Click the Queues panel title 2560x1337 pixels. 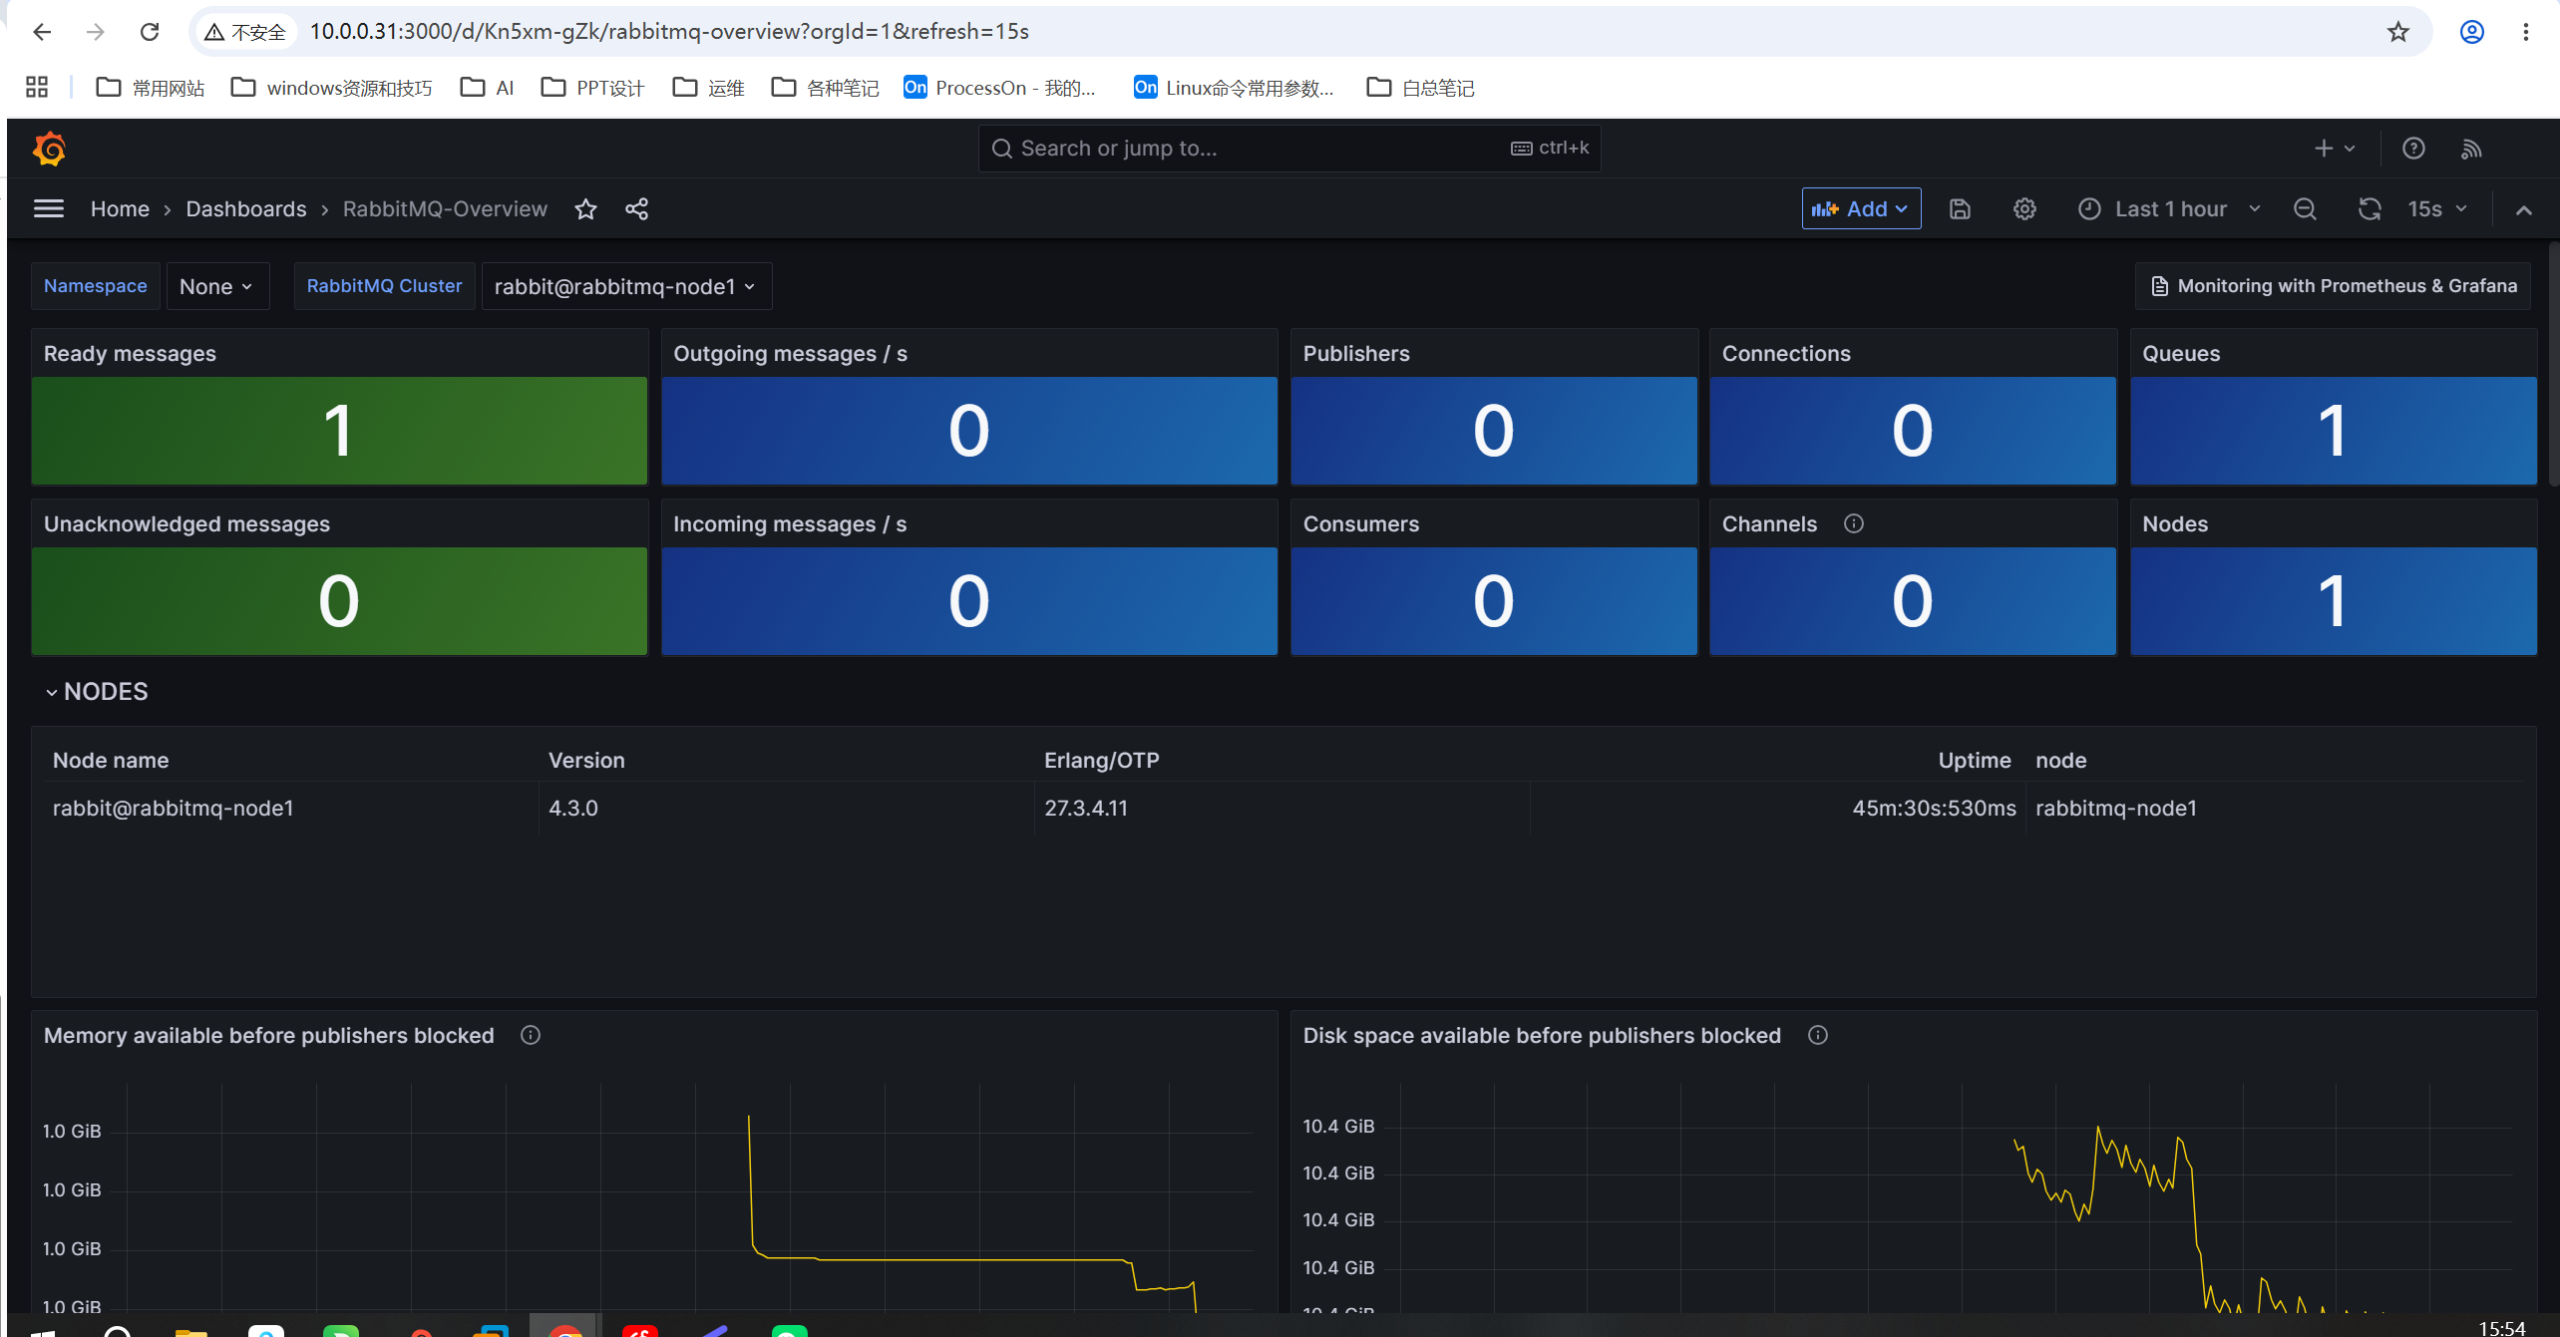[x=2180, y=354]
